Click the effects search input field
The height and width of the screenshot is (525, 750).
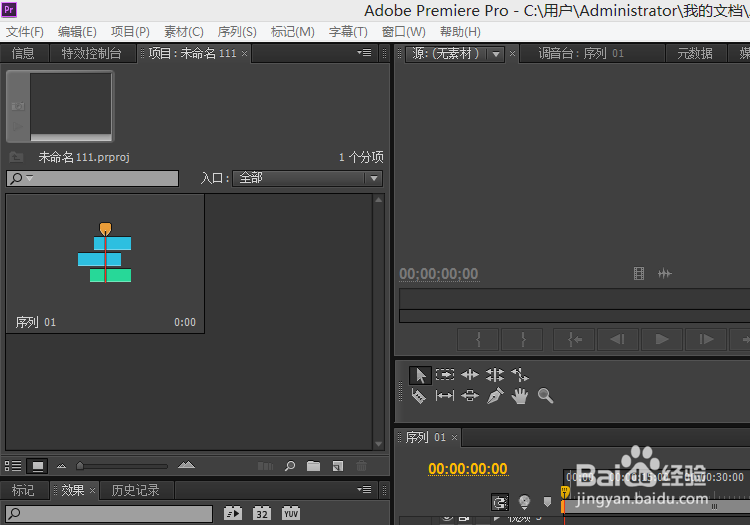point(110,514)
